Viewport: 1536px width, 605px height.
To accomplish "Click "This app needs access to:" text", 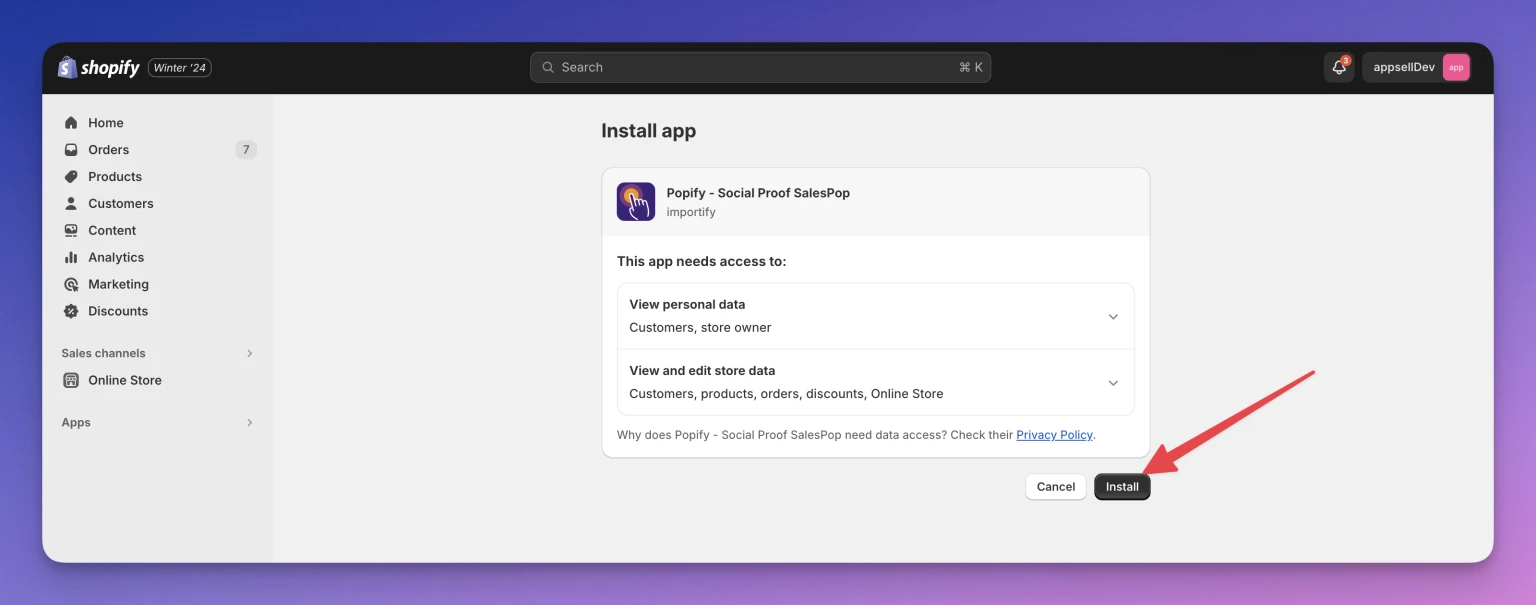I will 702,262.
